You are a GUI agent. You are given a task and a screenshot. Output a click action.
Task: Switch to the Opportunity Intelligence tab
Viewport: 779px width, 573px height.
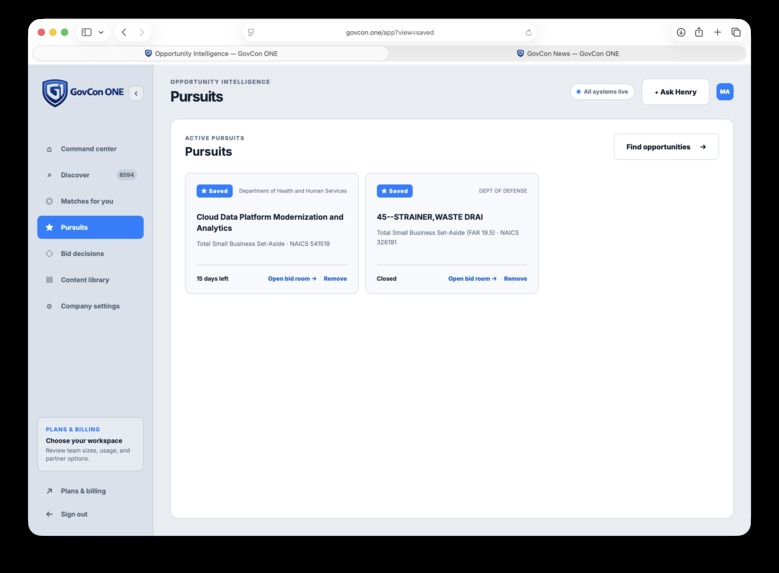pos(211,54)
